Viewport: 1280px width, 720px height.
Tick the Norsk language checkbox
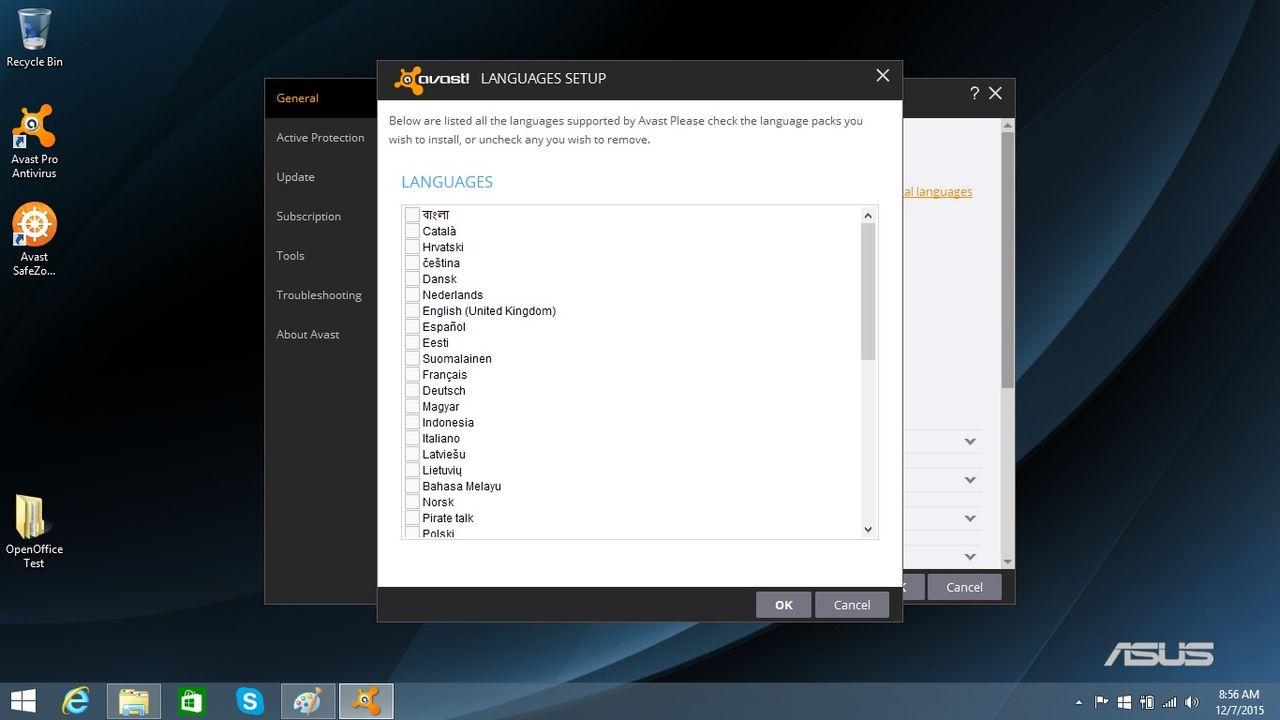coord(412,502)
